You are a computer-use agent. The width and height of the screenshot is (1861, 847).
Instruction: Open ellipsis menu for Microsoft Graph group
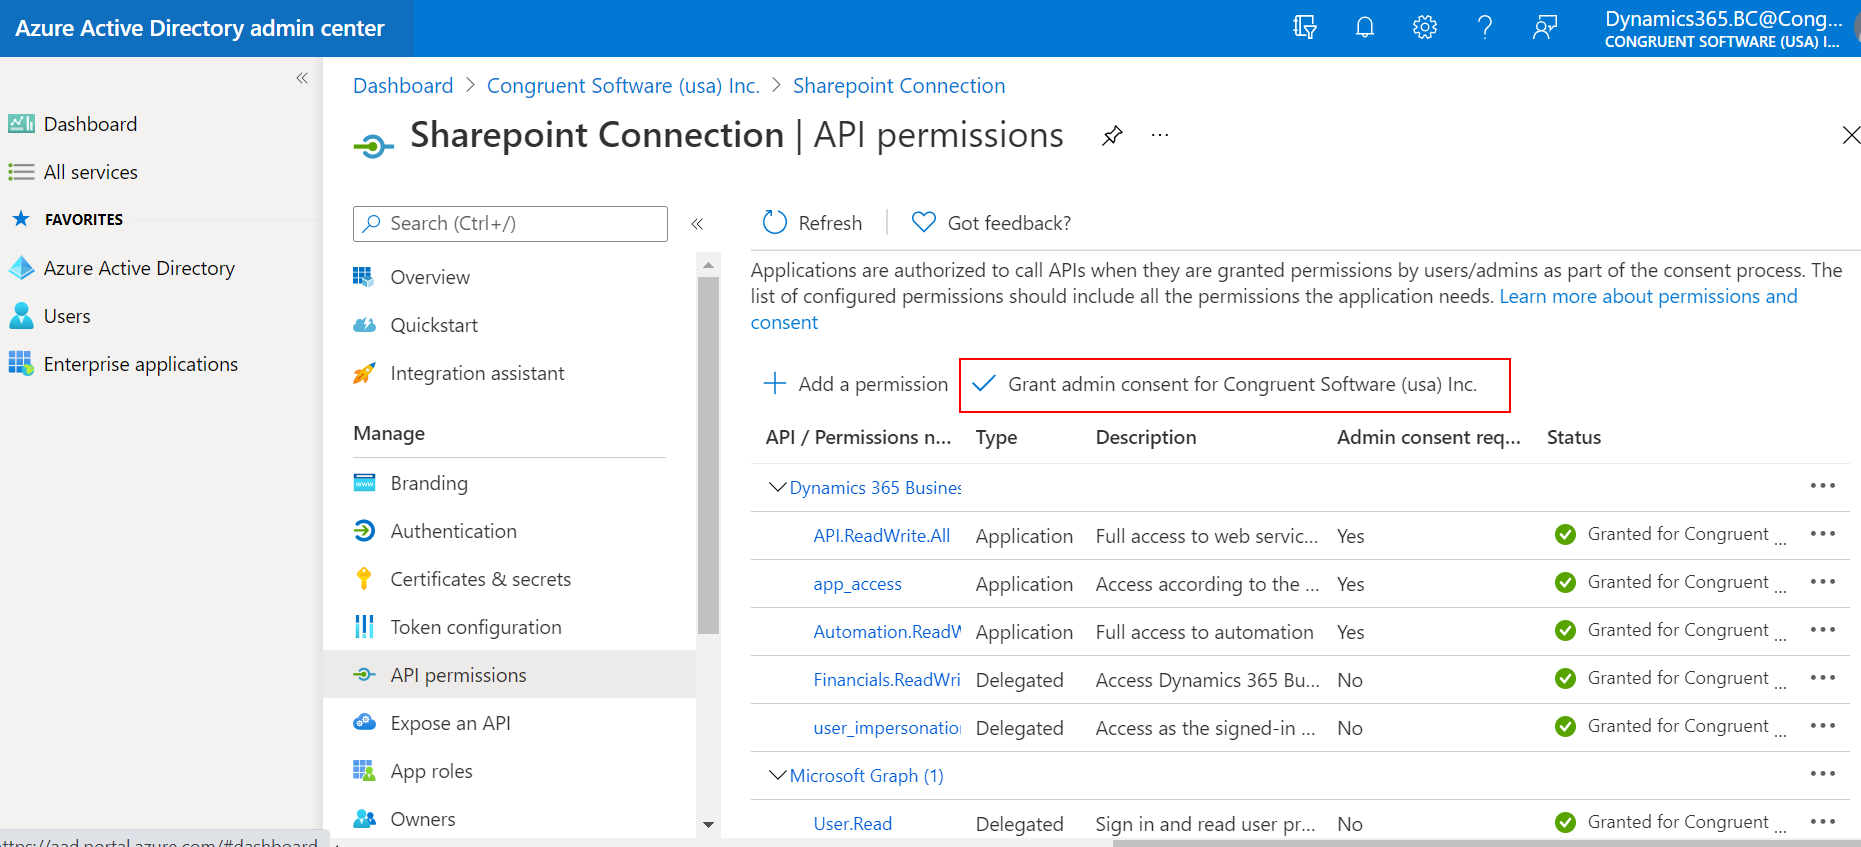[x=1823, y=773]
